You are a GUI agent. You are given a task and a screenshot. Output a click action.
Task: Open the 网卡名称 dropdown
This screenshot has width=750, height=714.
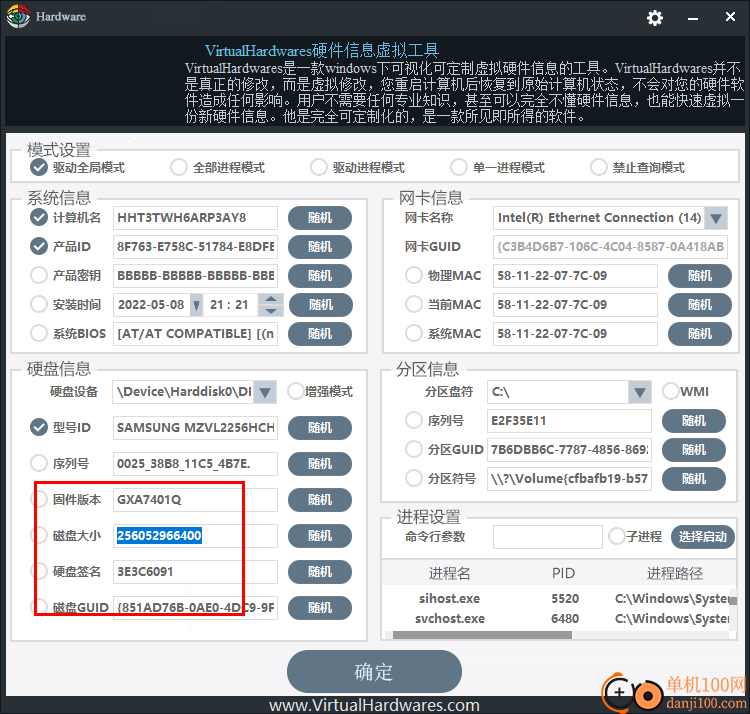(716, 218)
